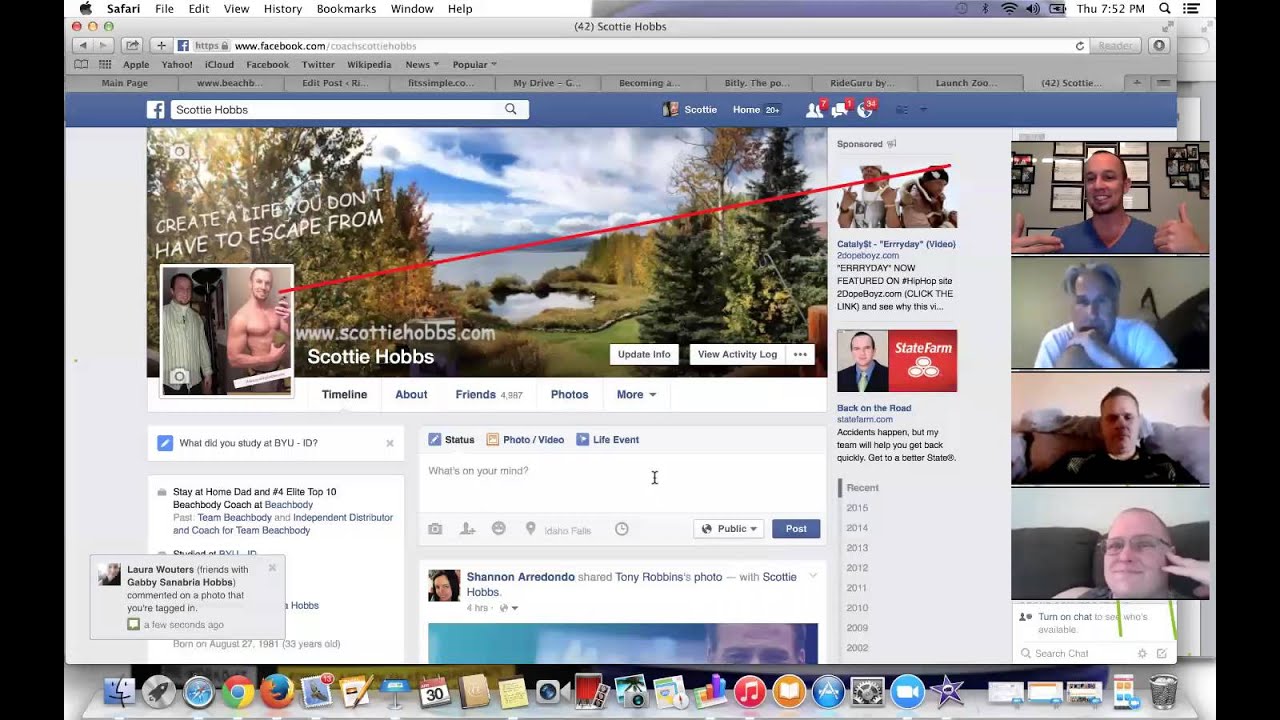Open Firefox from the Dock

pos(277,692)
